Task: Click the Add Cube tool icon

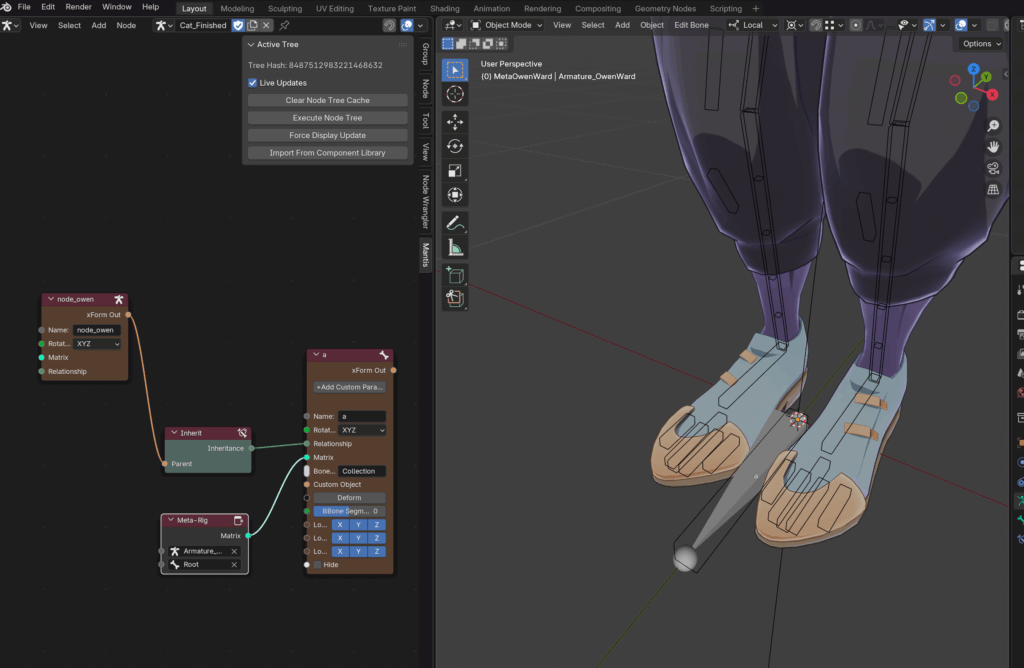Action: tap(455, 275)
